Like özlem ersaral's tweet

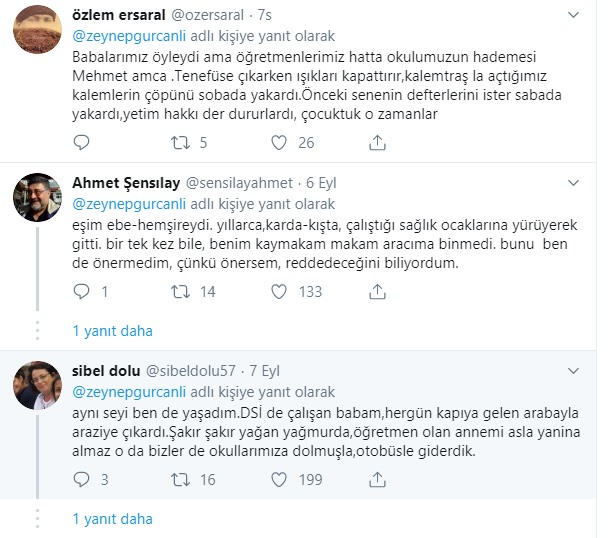pyautogui.click(x=280, y=143)
